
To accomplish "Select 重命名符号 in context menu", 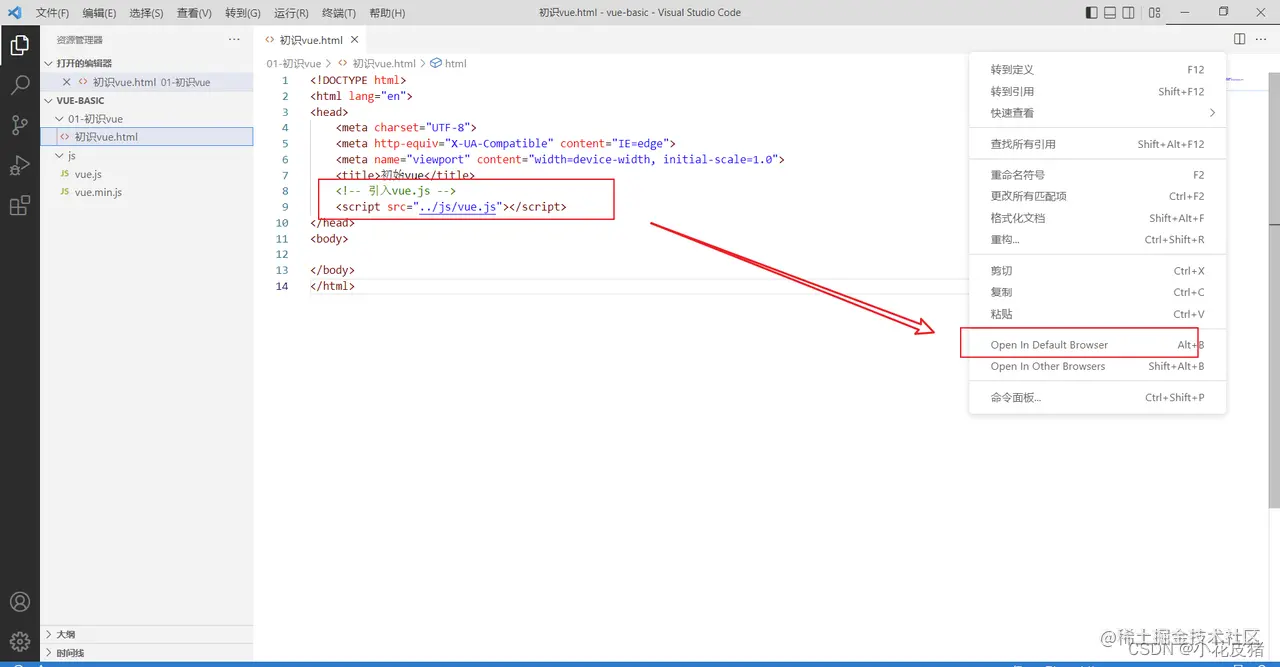I will [1097, 175].
